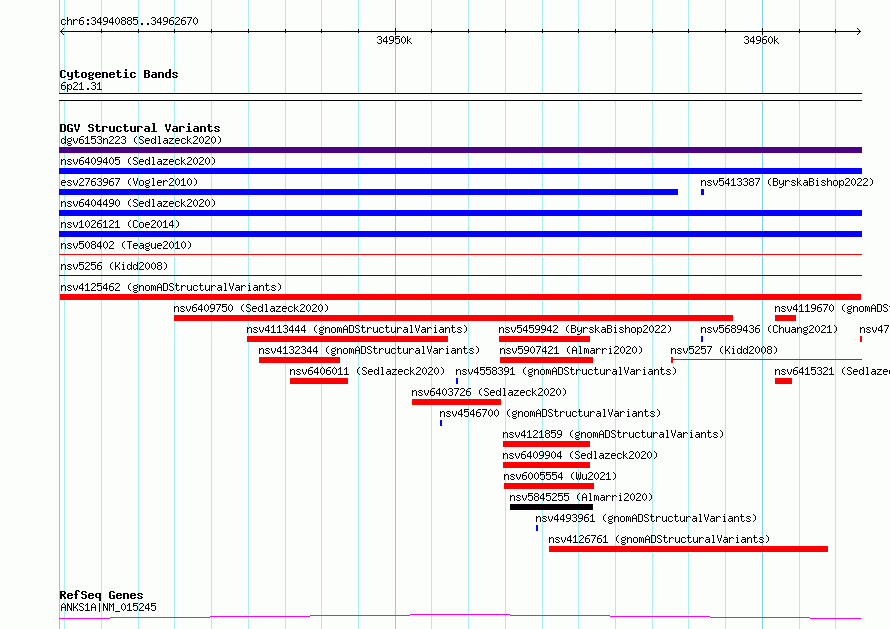Click the red bar under nsv4125462
Image resolution: width=890 pixels, height=629 pixels.
(460, 297)
